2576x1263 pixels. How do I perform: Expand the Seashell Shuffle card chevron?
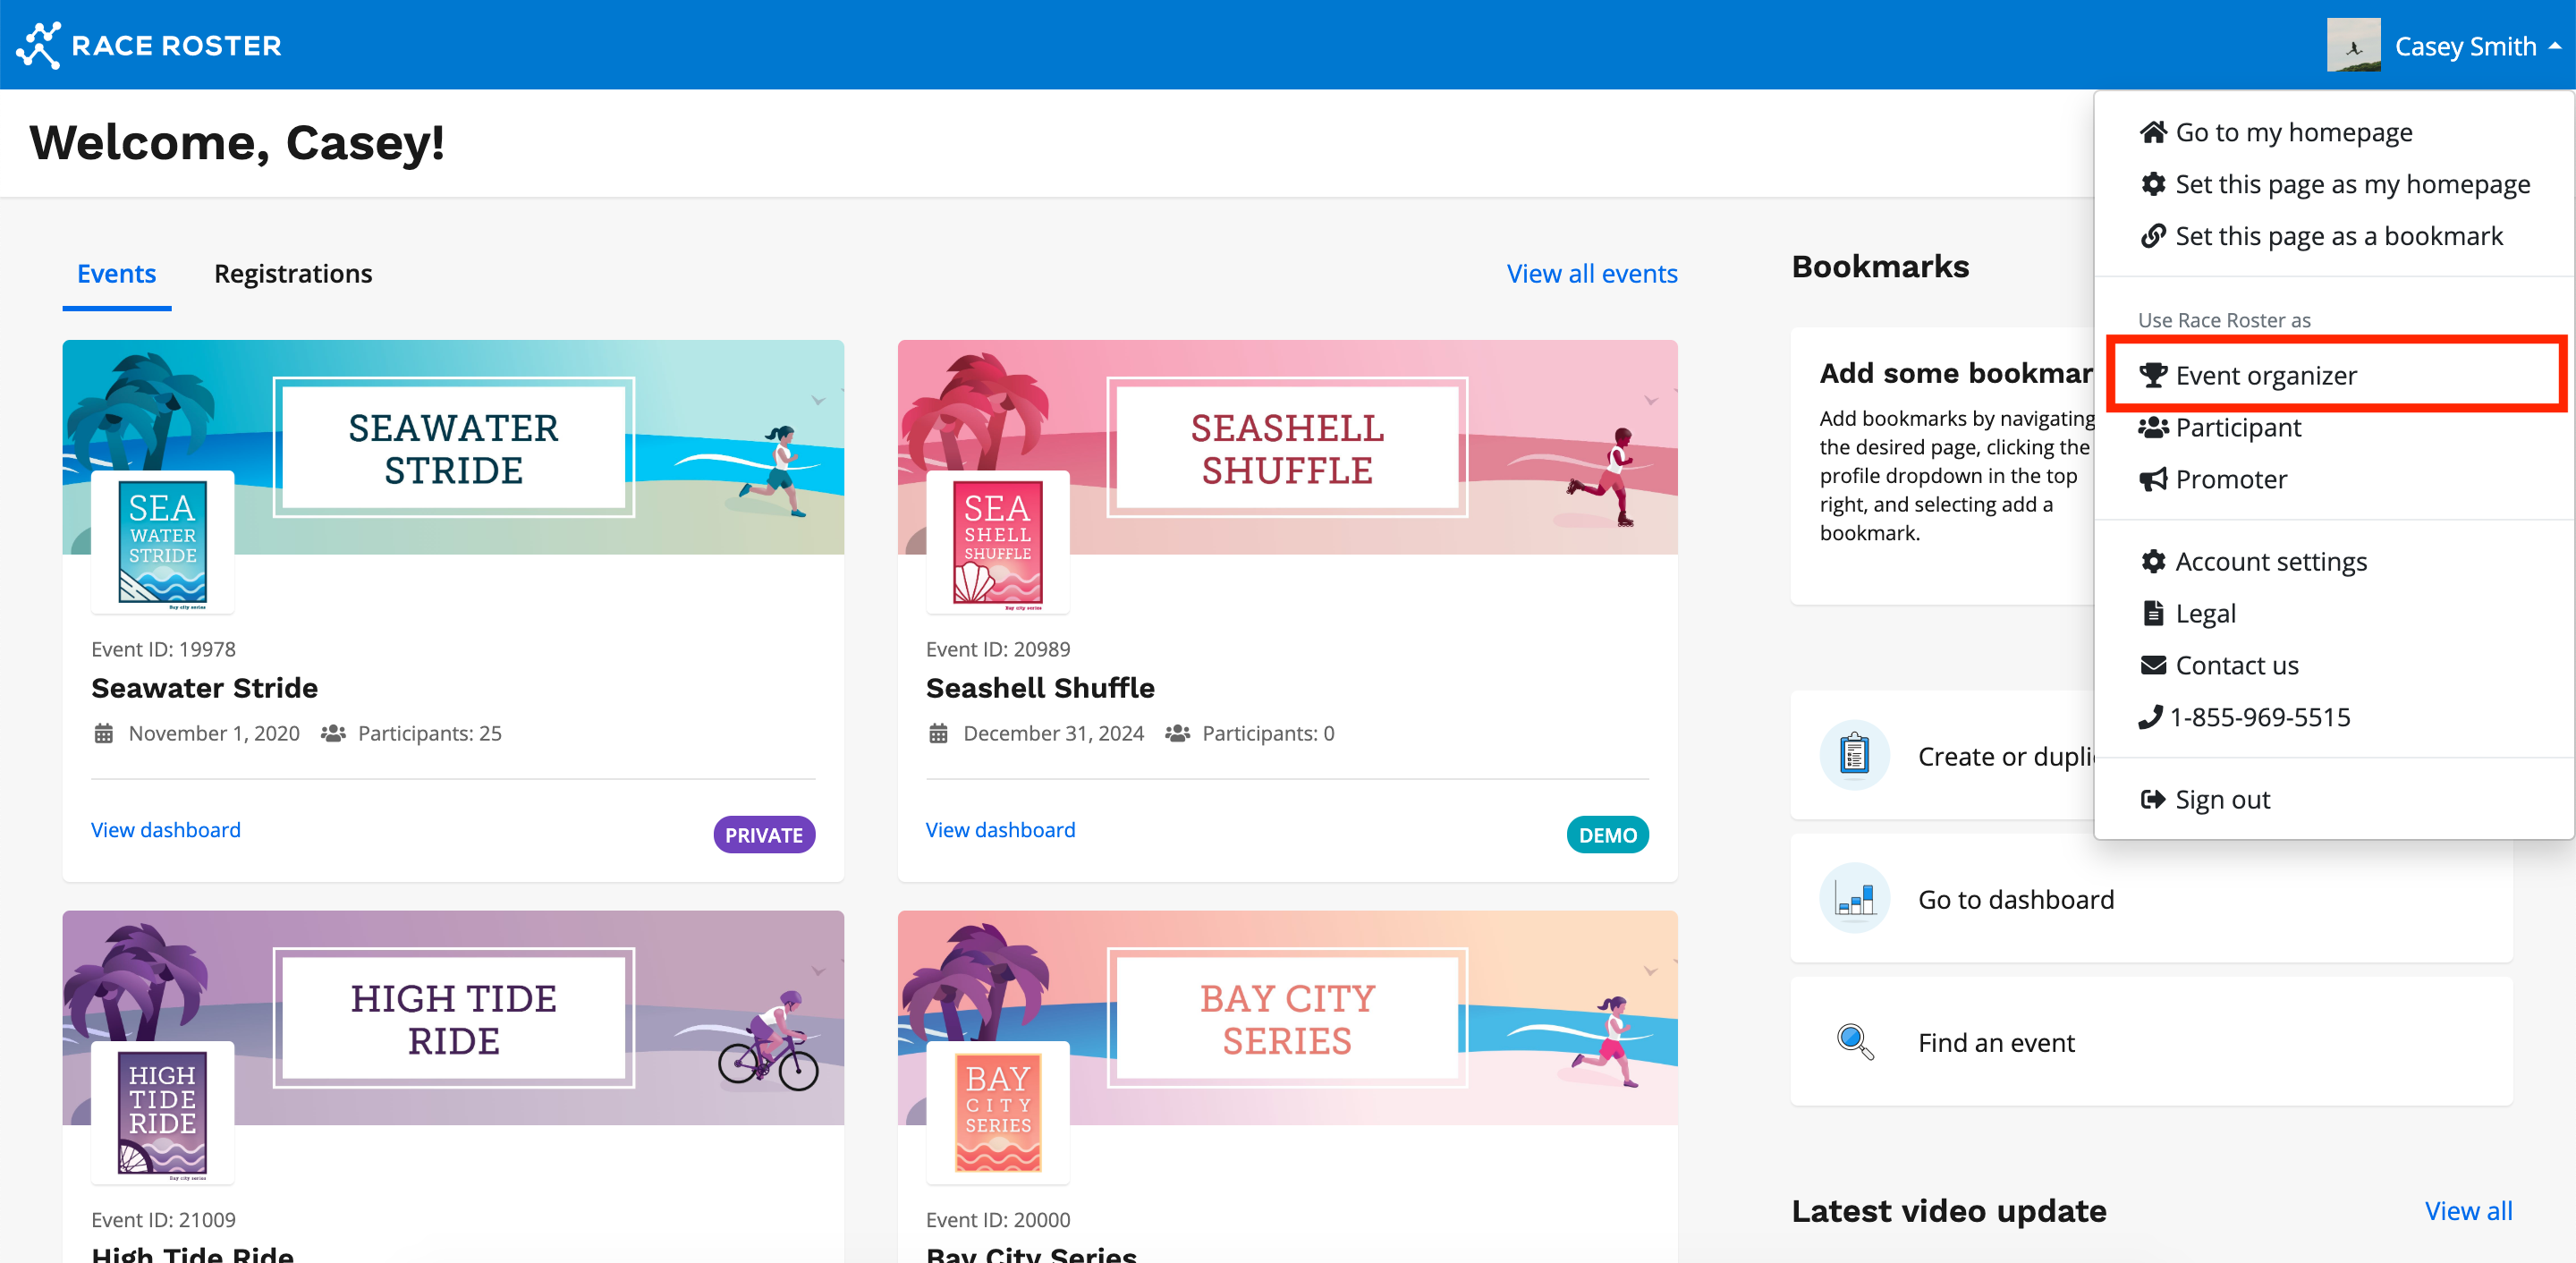pyautogui.click(x=1651, y=400)
